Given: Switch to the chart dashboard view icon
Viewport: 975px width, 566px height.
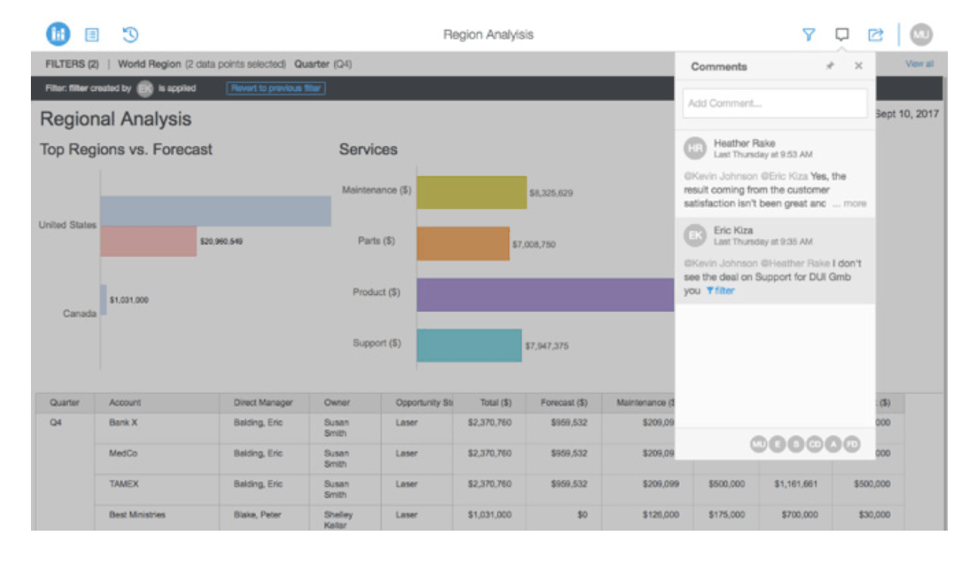Looking at the screenshot, I should click(x=58, y=34).
